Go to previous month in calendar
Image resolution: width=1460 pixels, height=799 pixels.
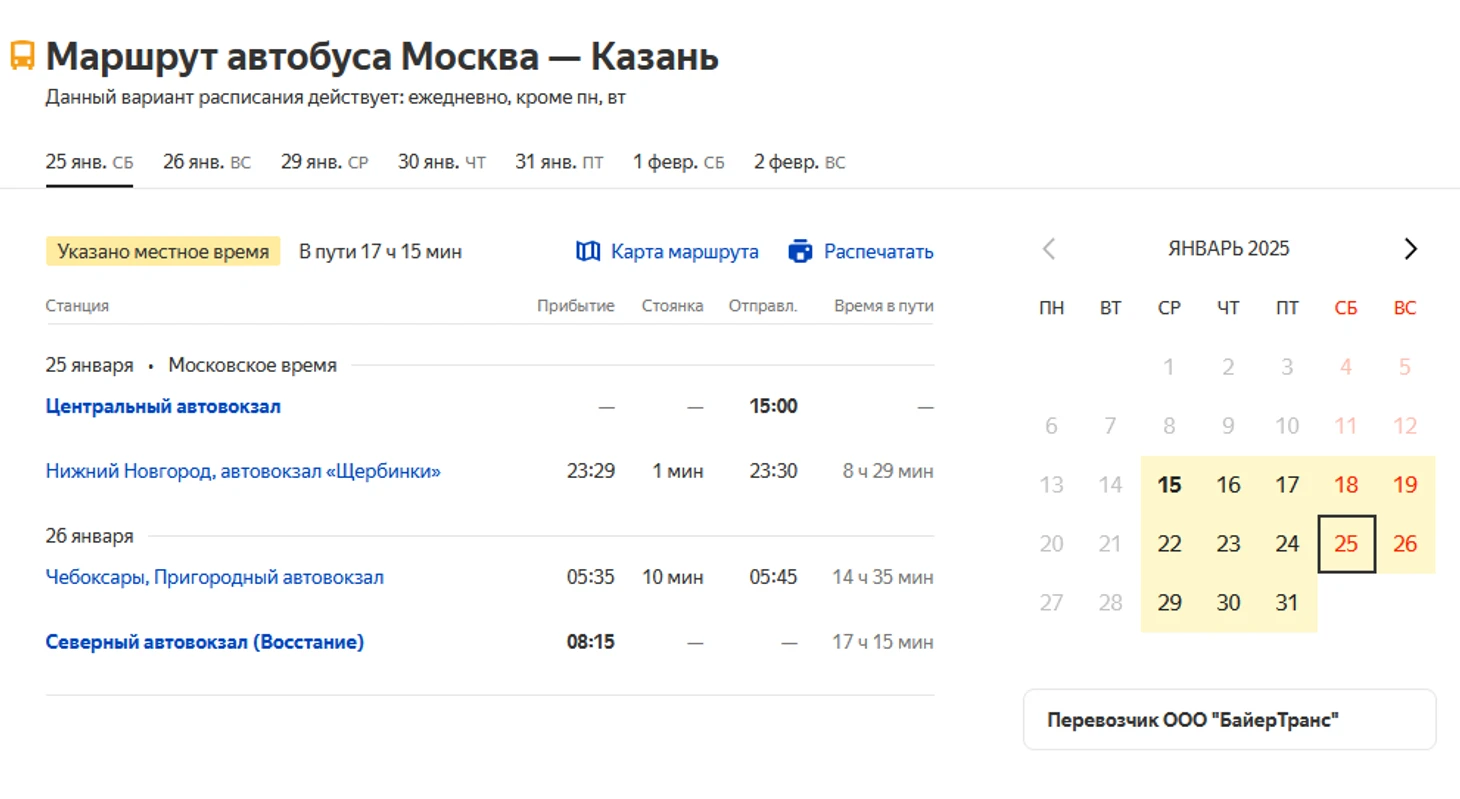tap(1049, 249)
